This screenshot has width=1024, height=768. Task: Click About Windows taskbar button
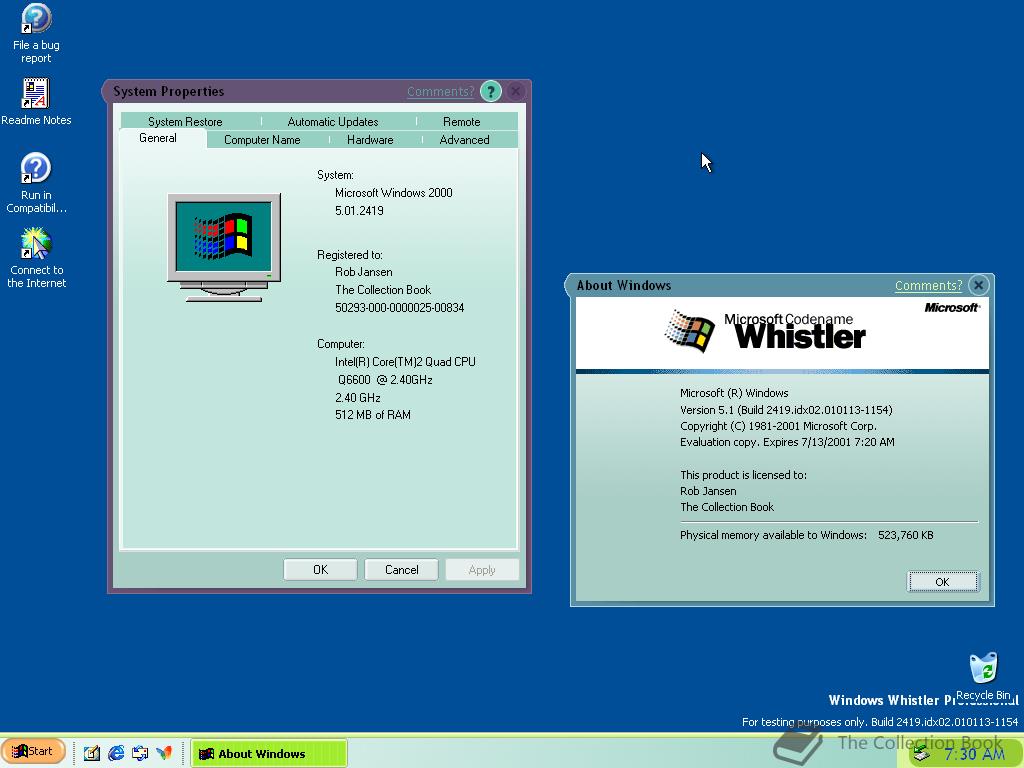point(268,754)
